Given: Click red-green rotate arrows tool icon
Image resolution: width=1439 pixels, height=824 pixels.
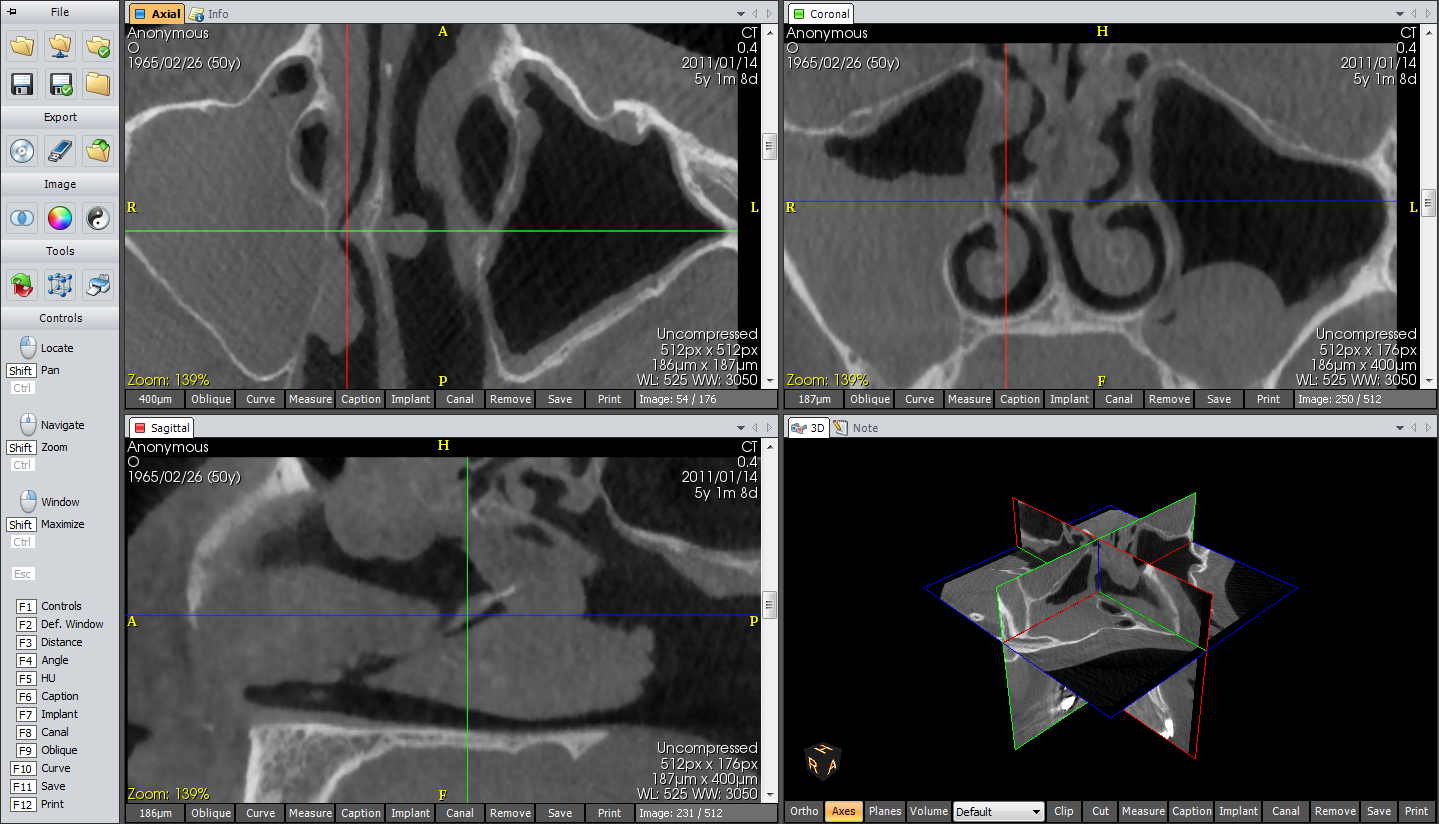Looking at the screenshot, I should [x=23, y=285].
